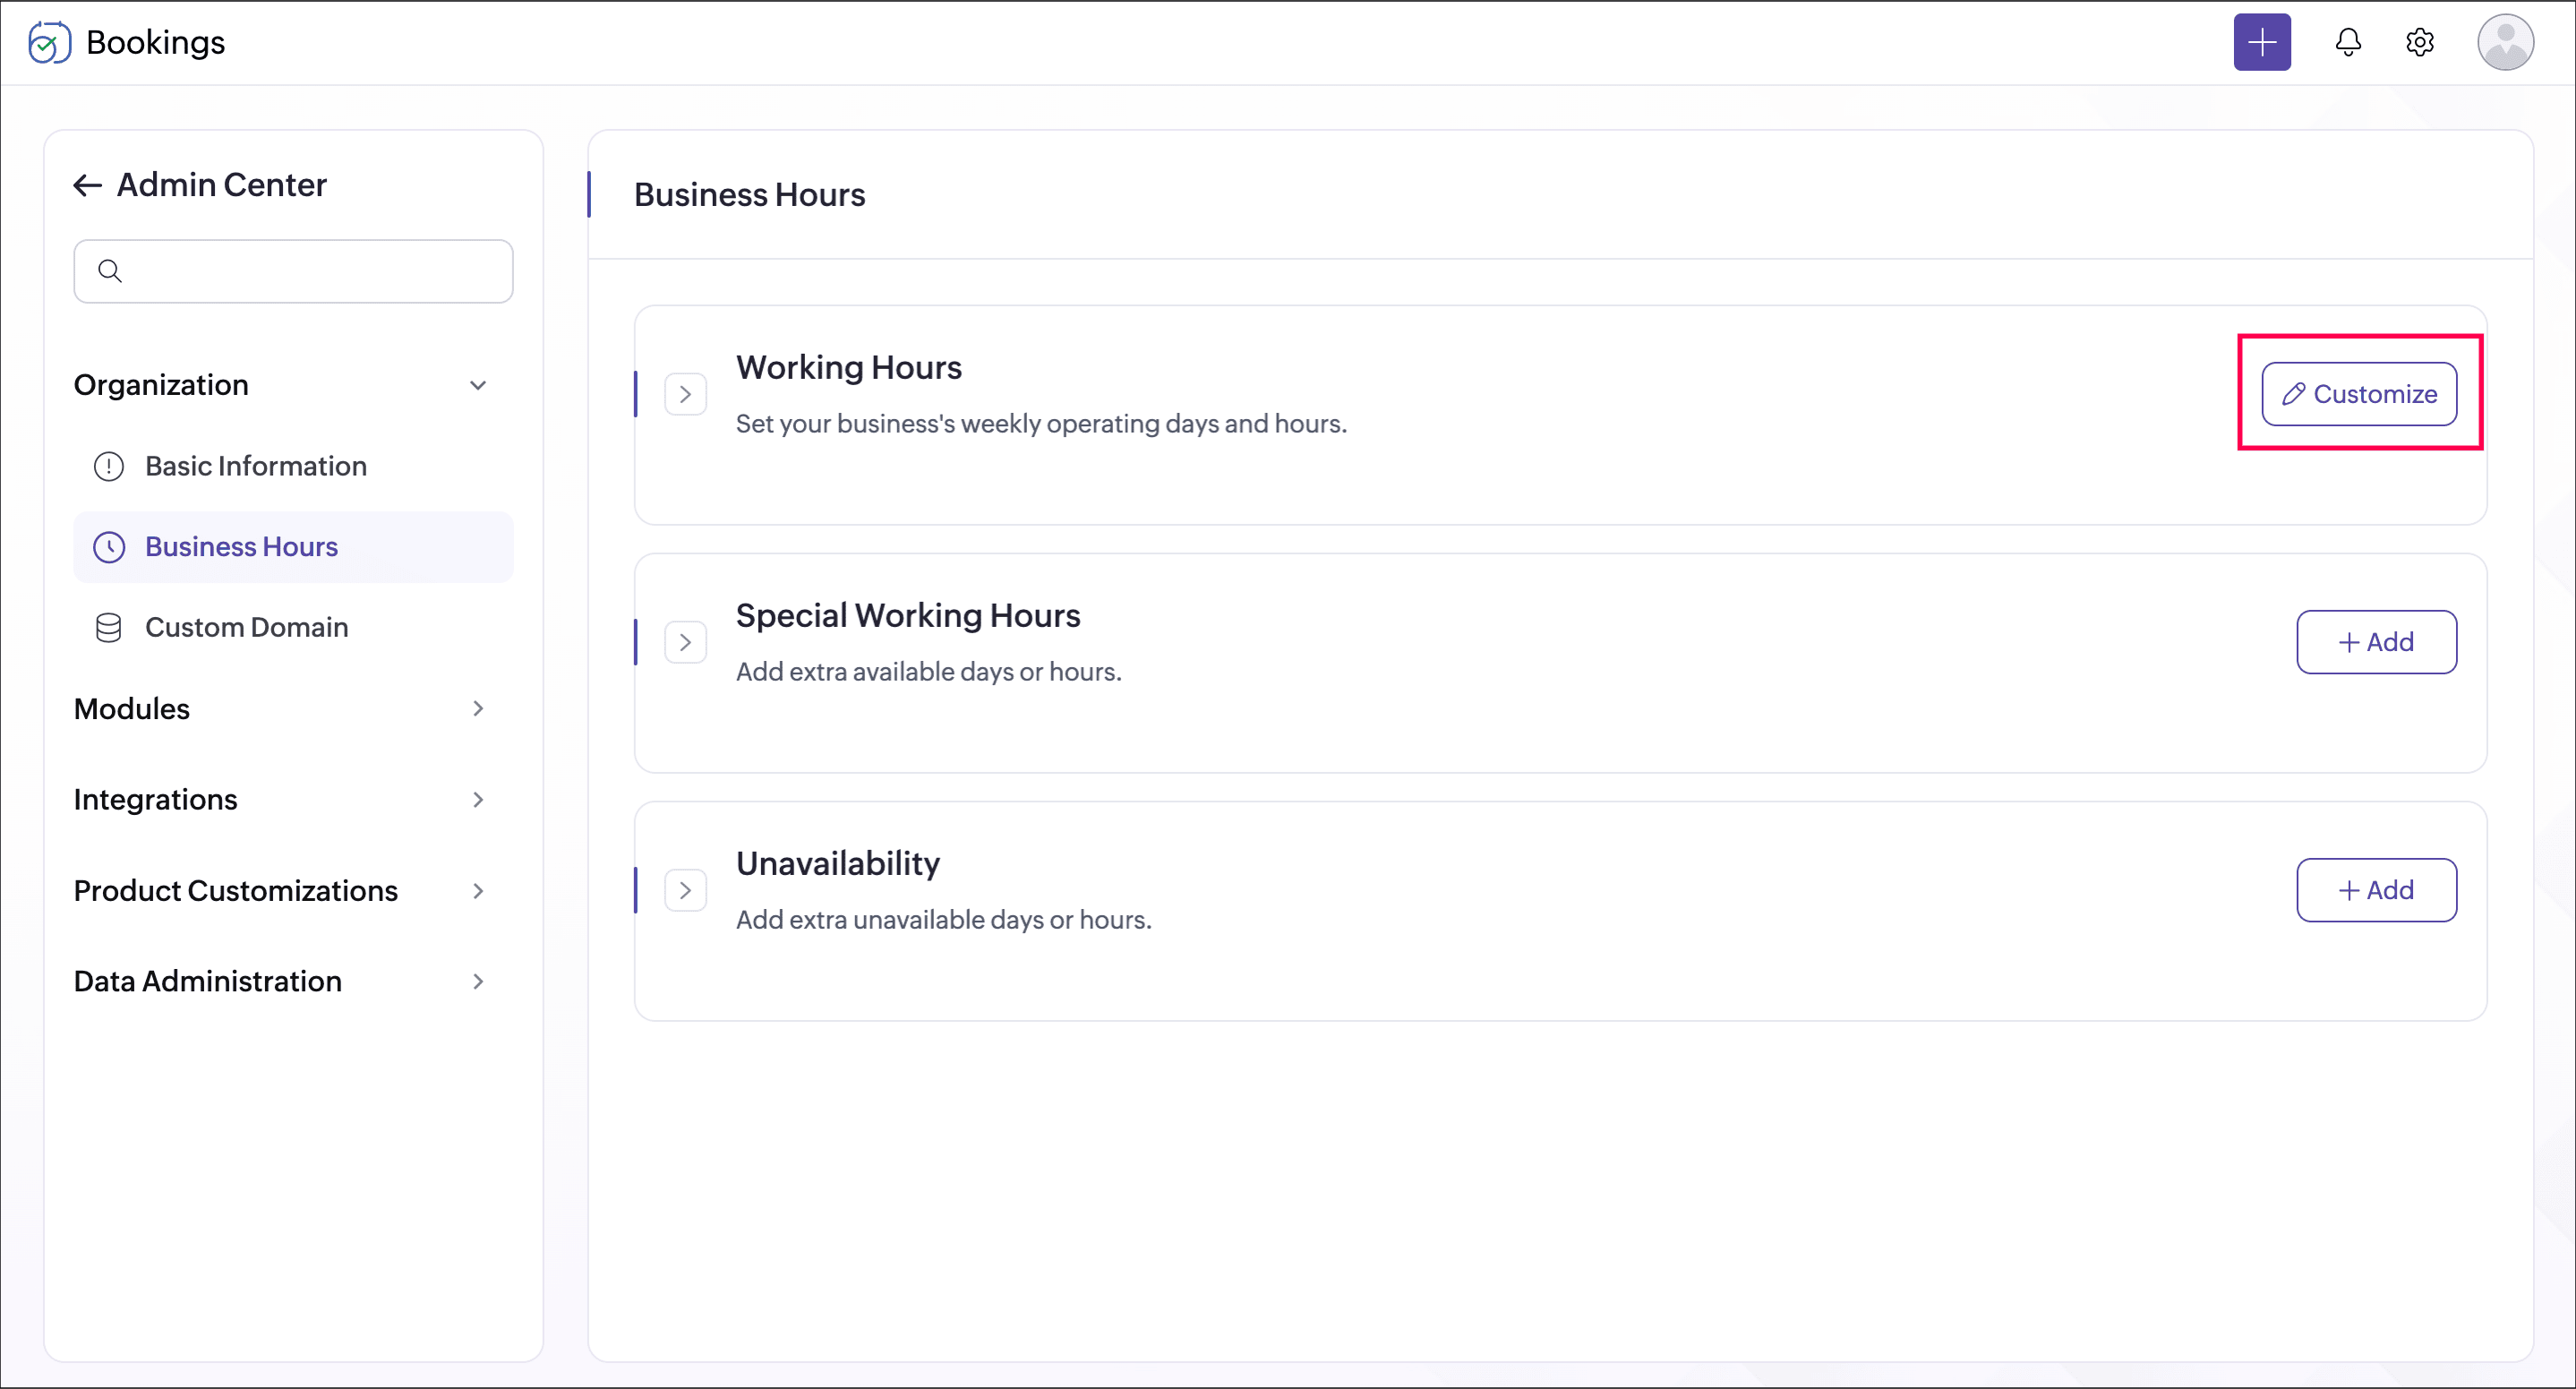Click the Bookings logo icon
Screen dimensions: 2576x1389
point(49,42)
